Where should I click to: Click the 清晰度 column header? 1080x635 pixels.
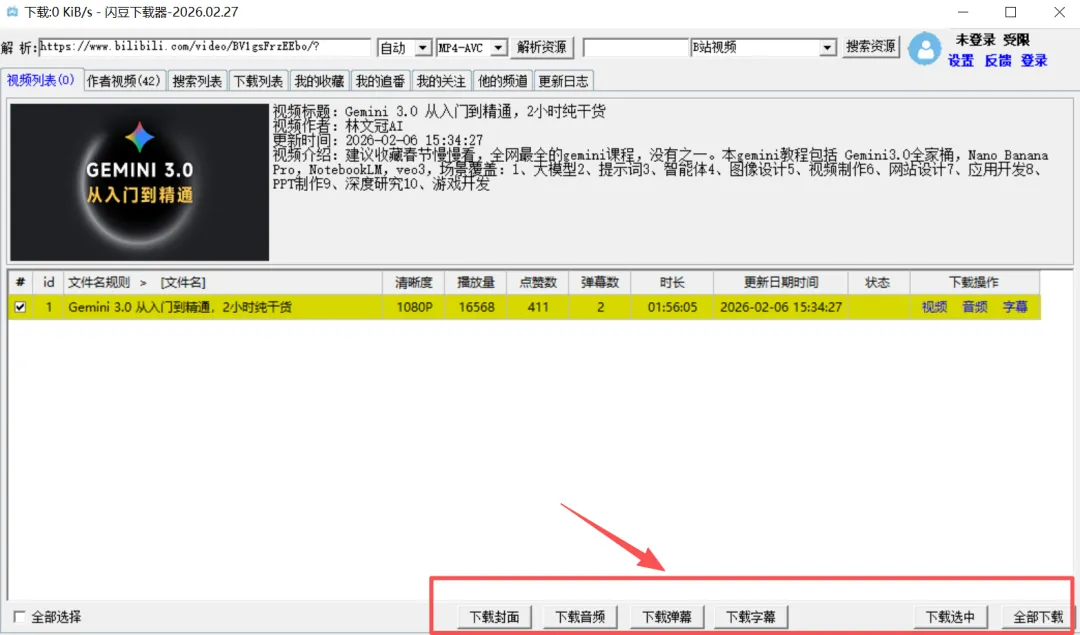[x=414, y=282]
